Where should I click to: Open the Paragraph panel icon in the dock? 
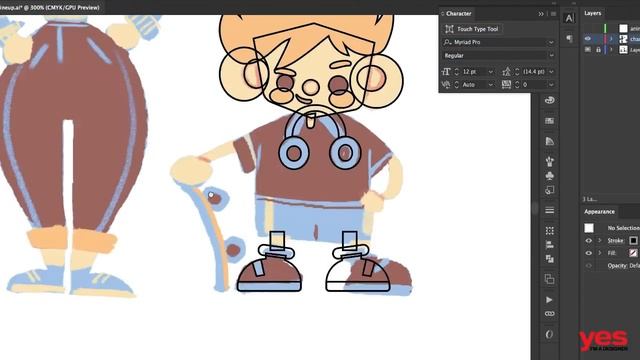click(x=569, y=39)
